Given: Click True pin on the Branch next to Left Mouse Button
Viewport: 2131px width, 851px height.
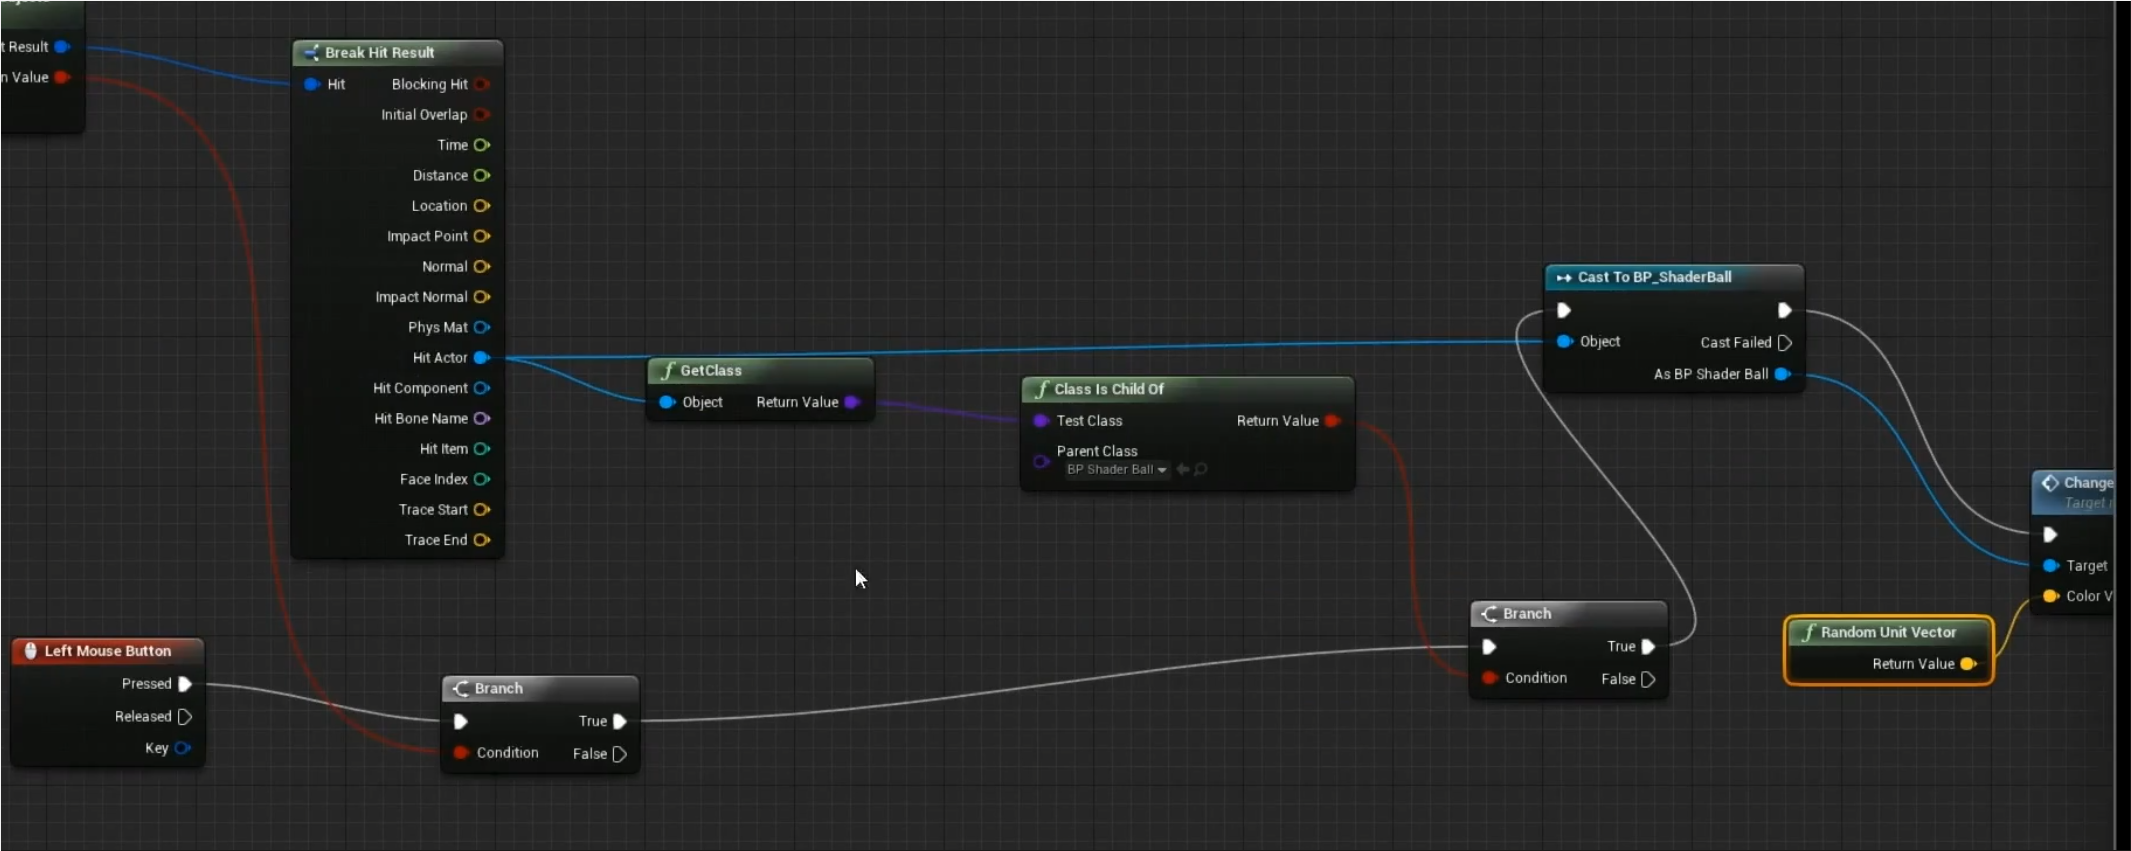Looking at the screenshot, I should point(620,721).
